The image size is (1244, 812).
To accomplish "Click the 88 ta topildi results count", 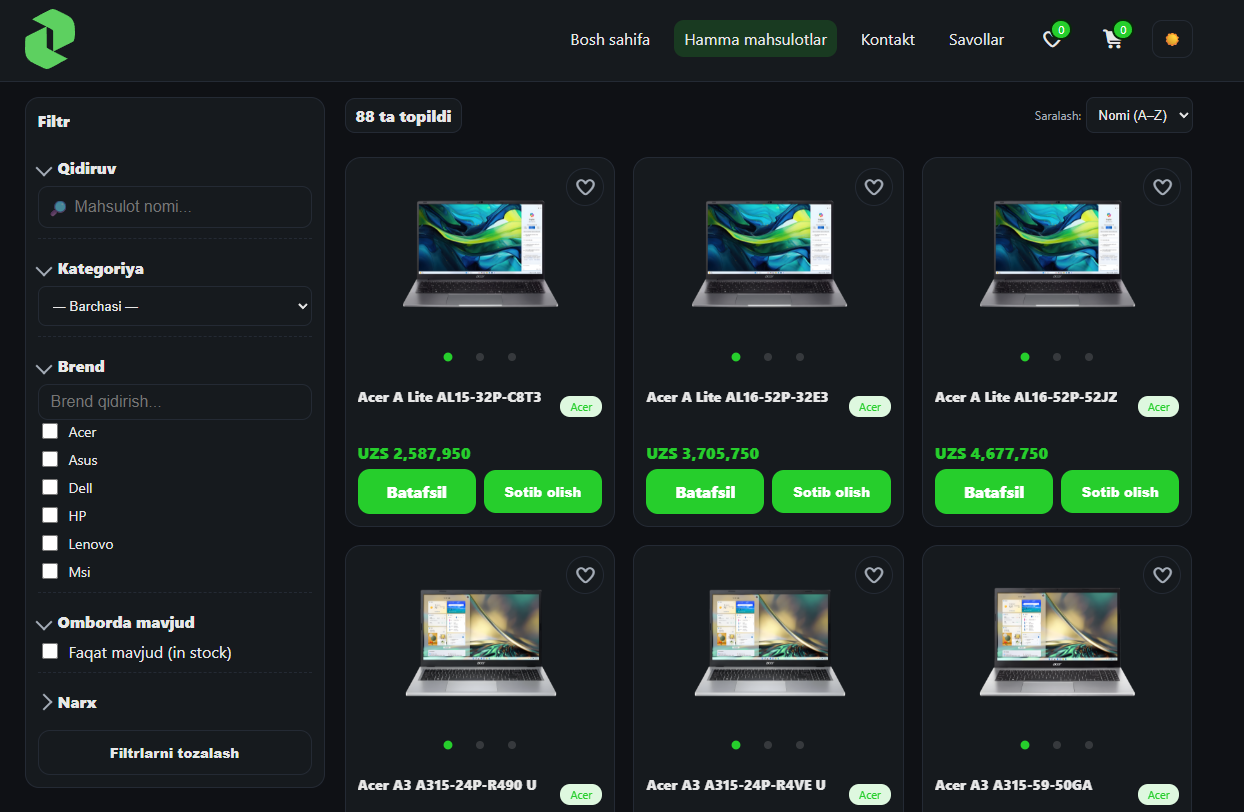I will 403,116.
